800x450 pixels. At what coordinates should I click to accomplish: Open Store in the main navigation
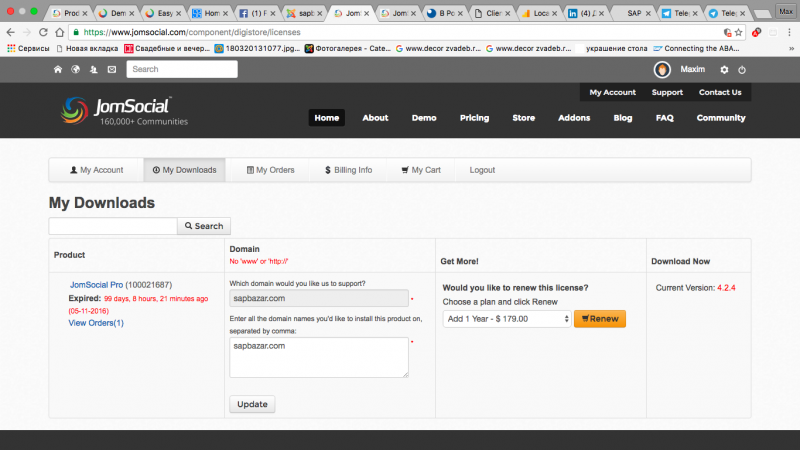point(523,118)
